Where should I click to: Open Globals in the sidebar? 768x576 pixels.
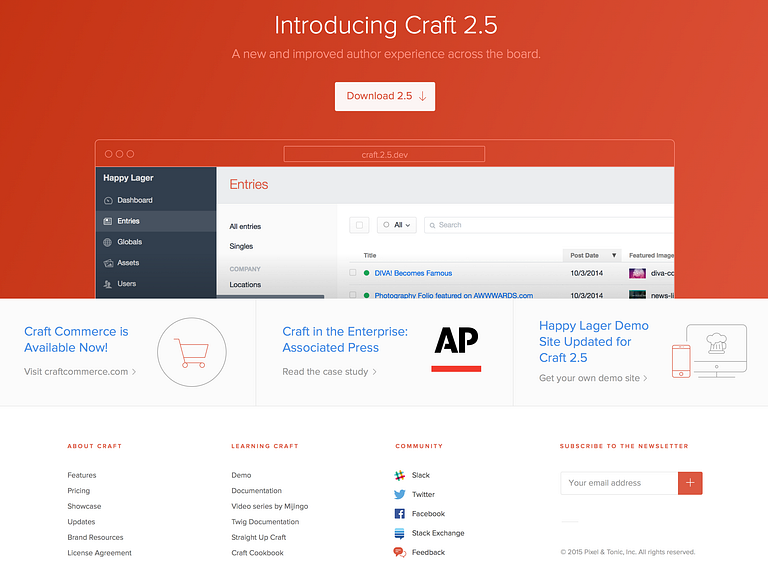(x=156, y=242)
